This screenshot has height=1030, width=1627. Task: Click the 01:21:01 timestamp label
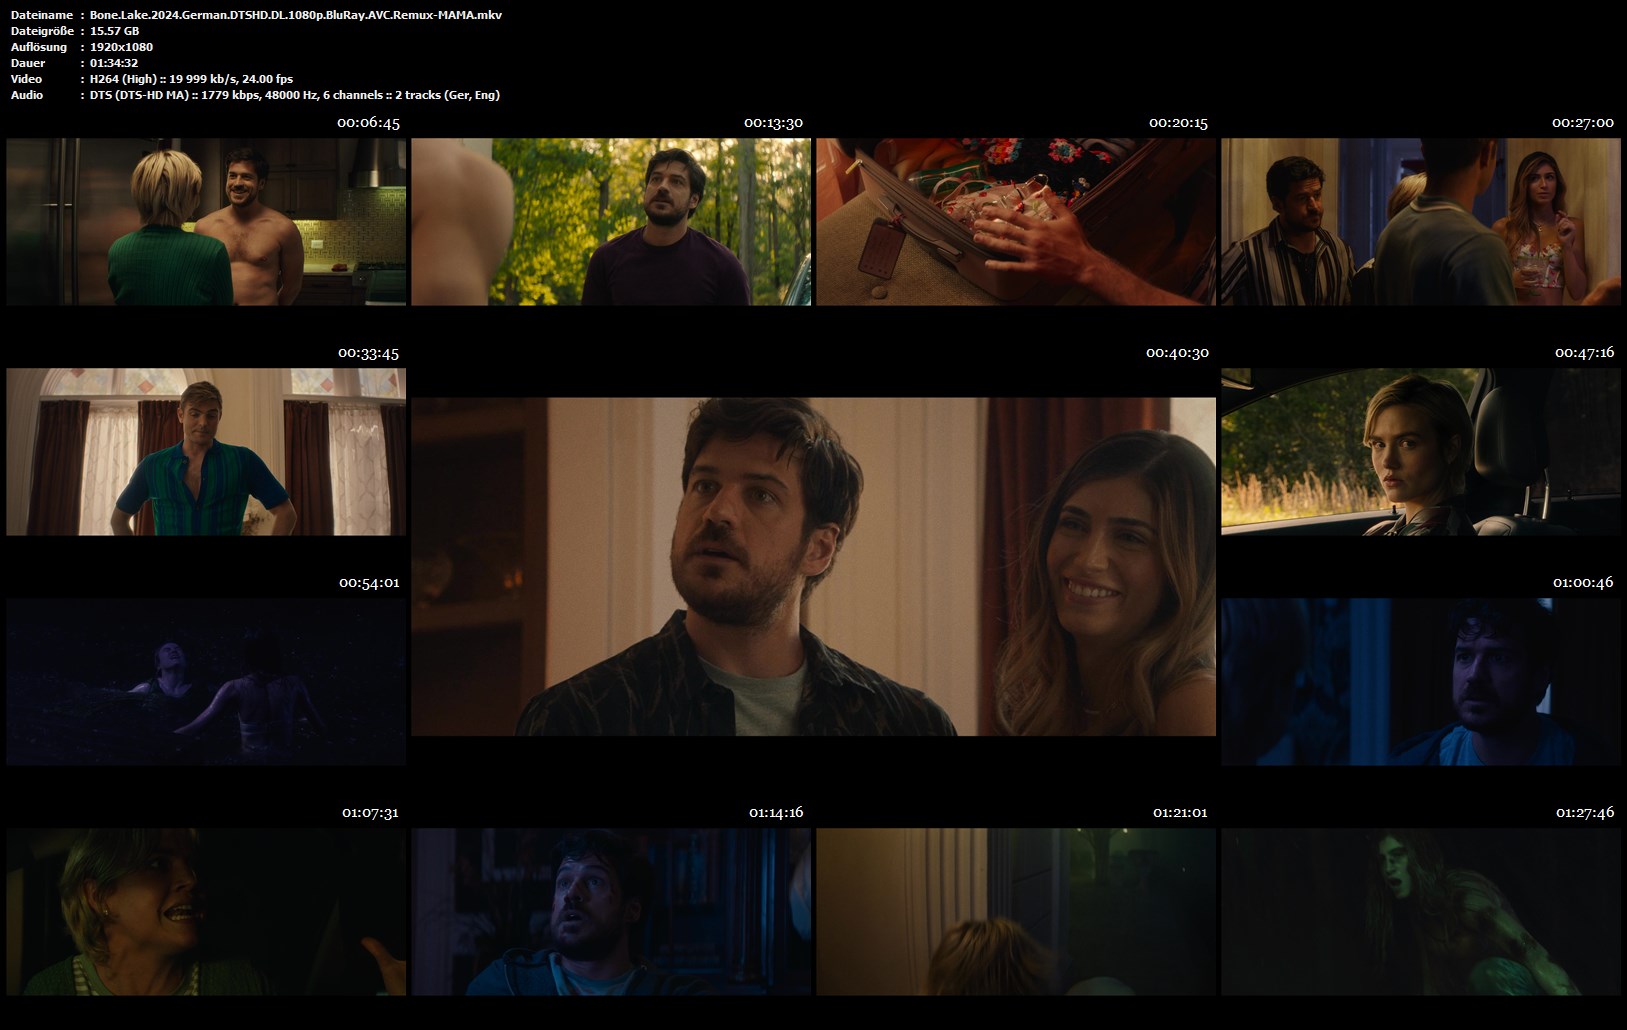[x=1180, y=813]
